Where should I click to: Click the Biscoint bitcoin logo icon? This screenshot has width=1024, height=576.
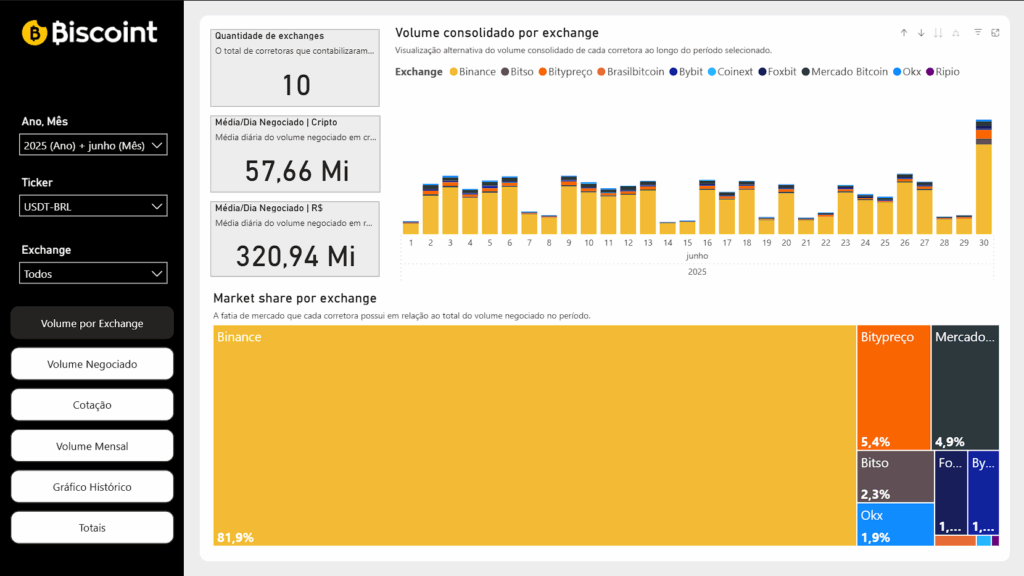coord(34,33)
